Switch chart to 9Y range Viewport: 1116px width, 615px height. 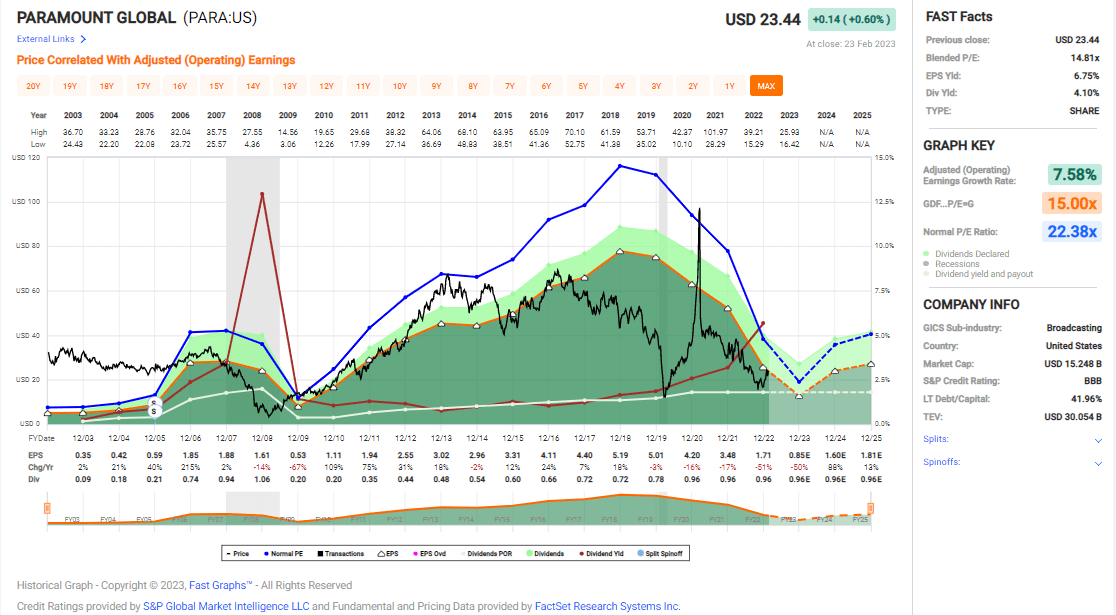(436, 86)
